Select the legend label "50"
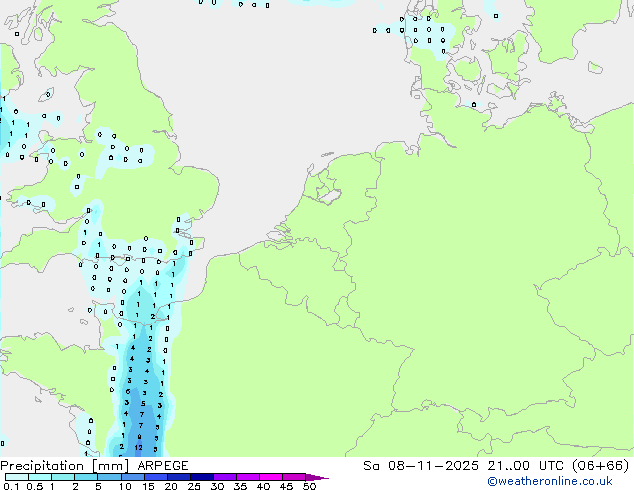634x490 pixels. tap(309, 486)
